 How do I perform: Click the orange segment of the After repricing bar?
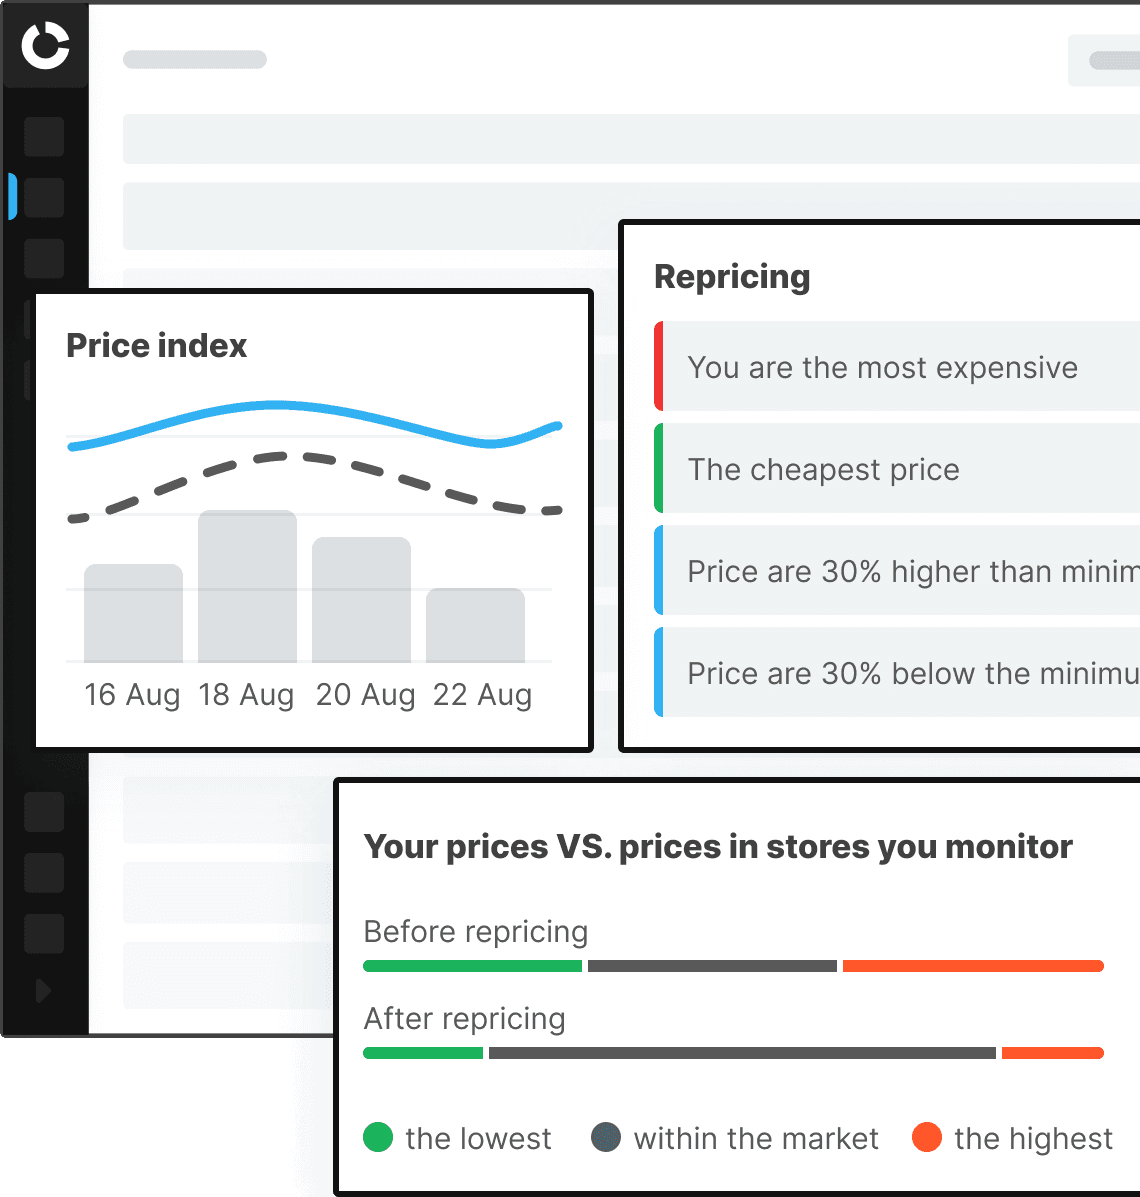pos(1052,1053)
